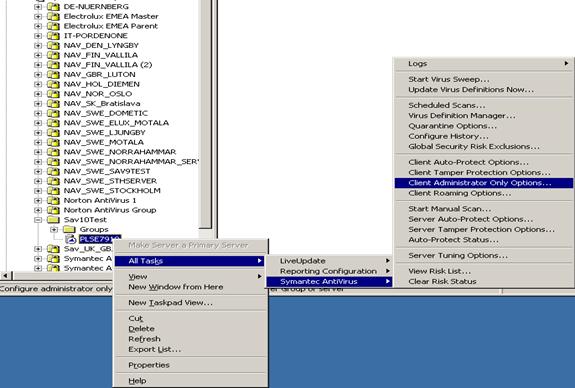Screen dimensions: 575x388
Task: Choose Configure History entry
Action: pos(484,136)
